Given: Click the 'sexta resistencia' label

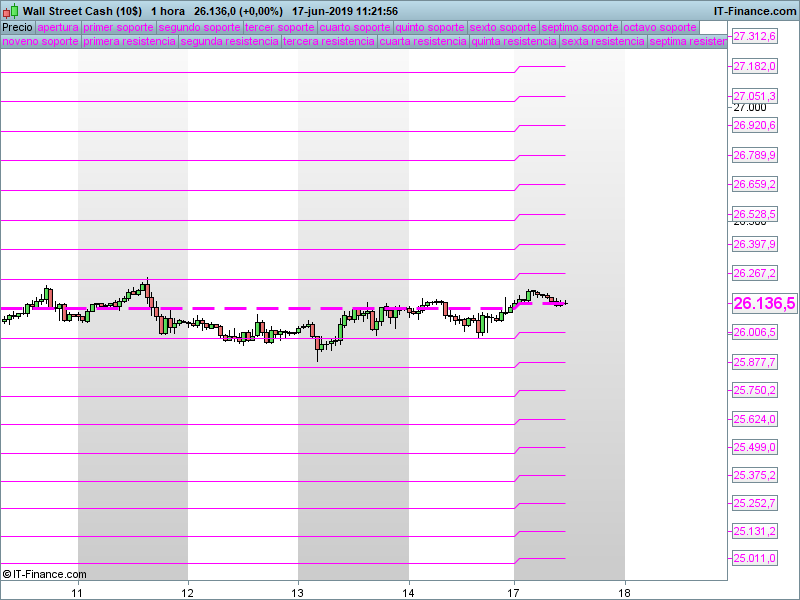Looking at the screenshot, I should pos(603,42).
